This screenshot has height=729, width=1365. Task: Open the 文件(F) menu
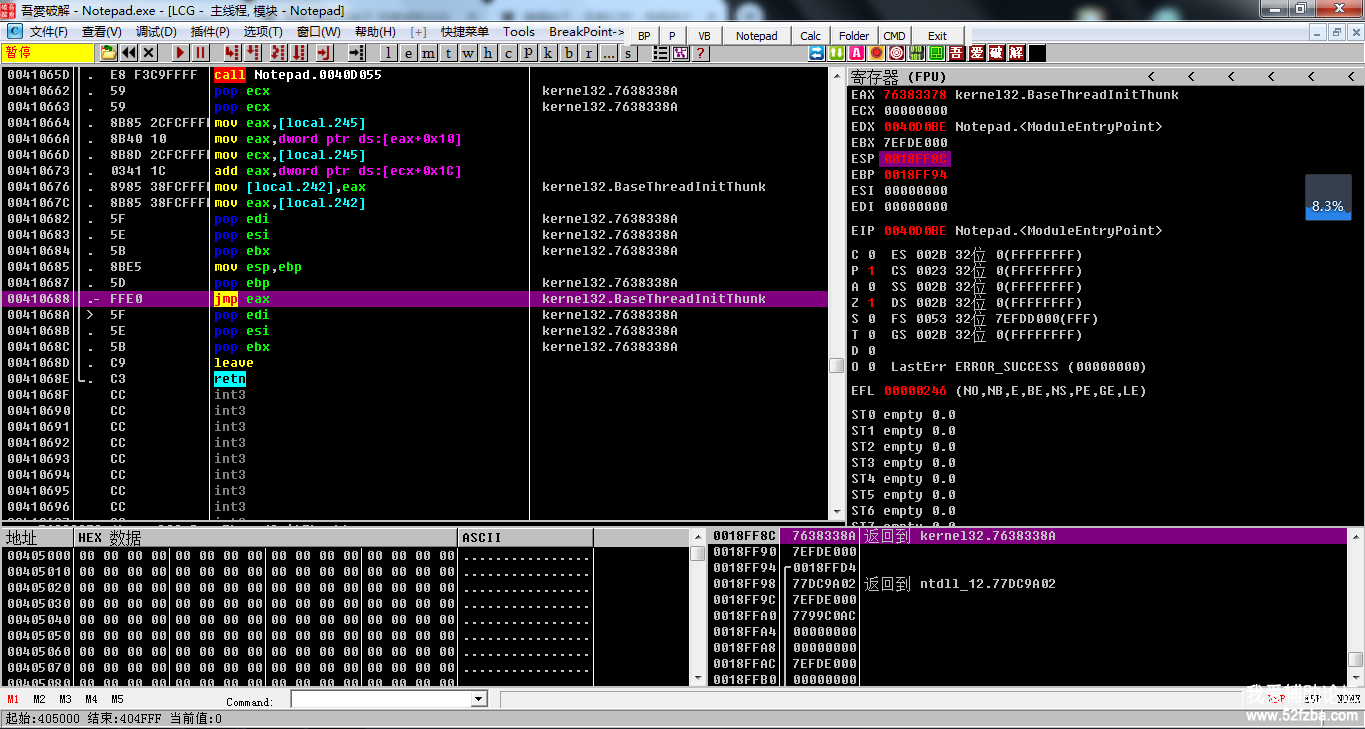point(48,32)
